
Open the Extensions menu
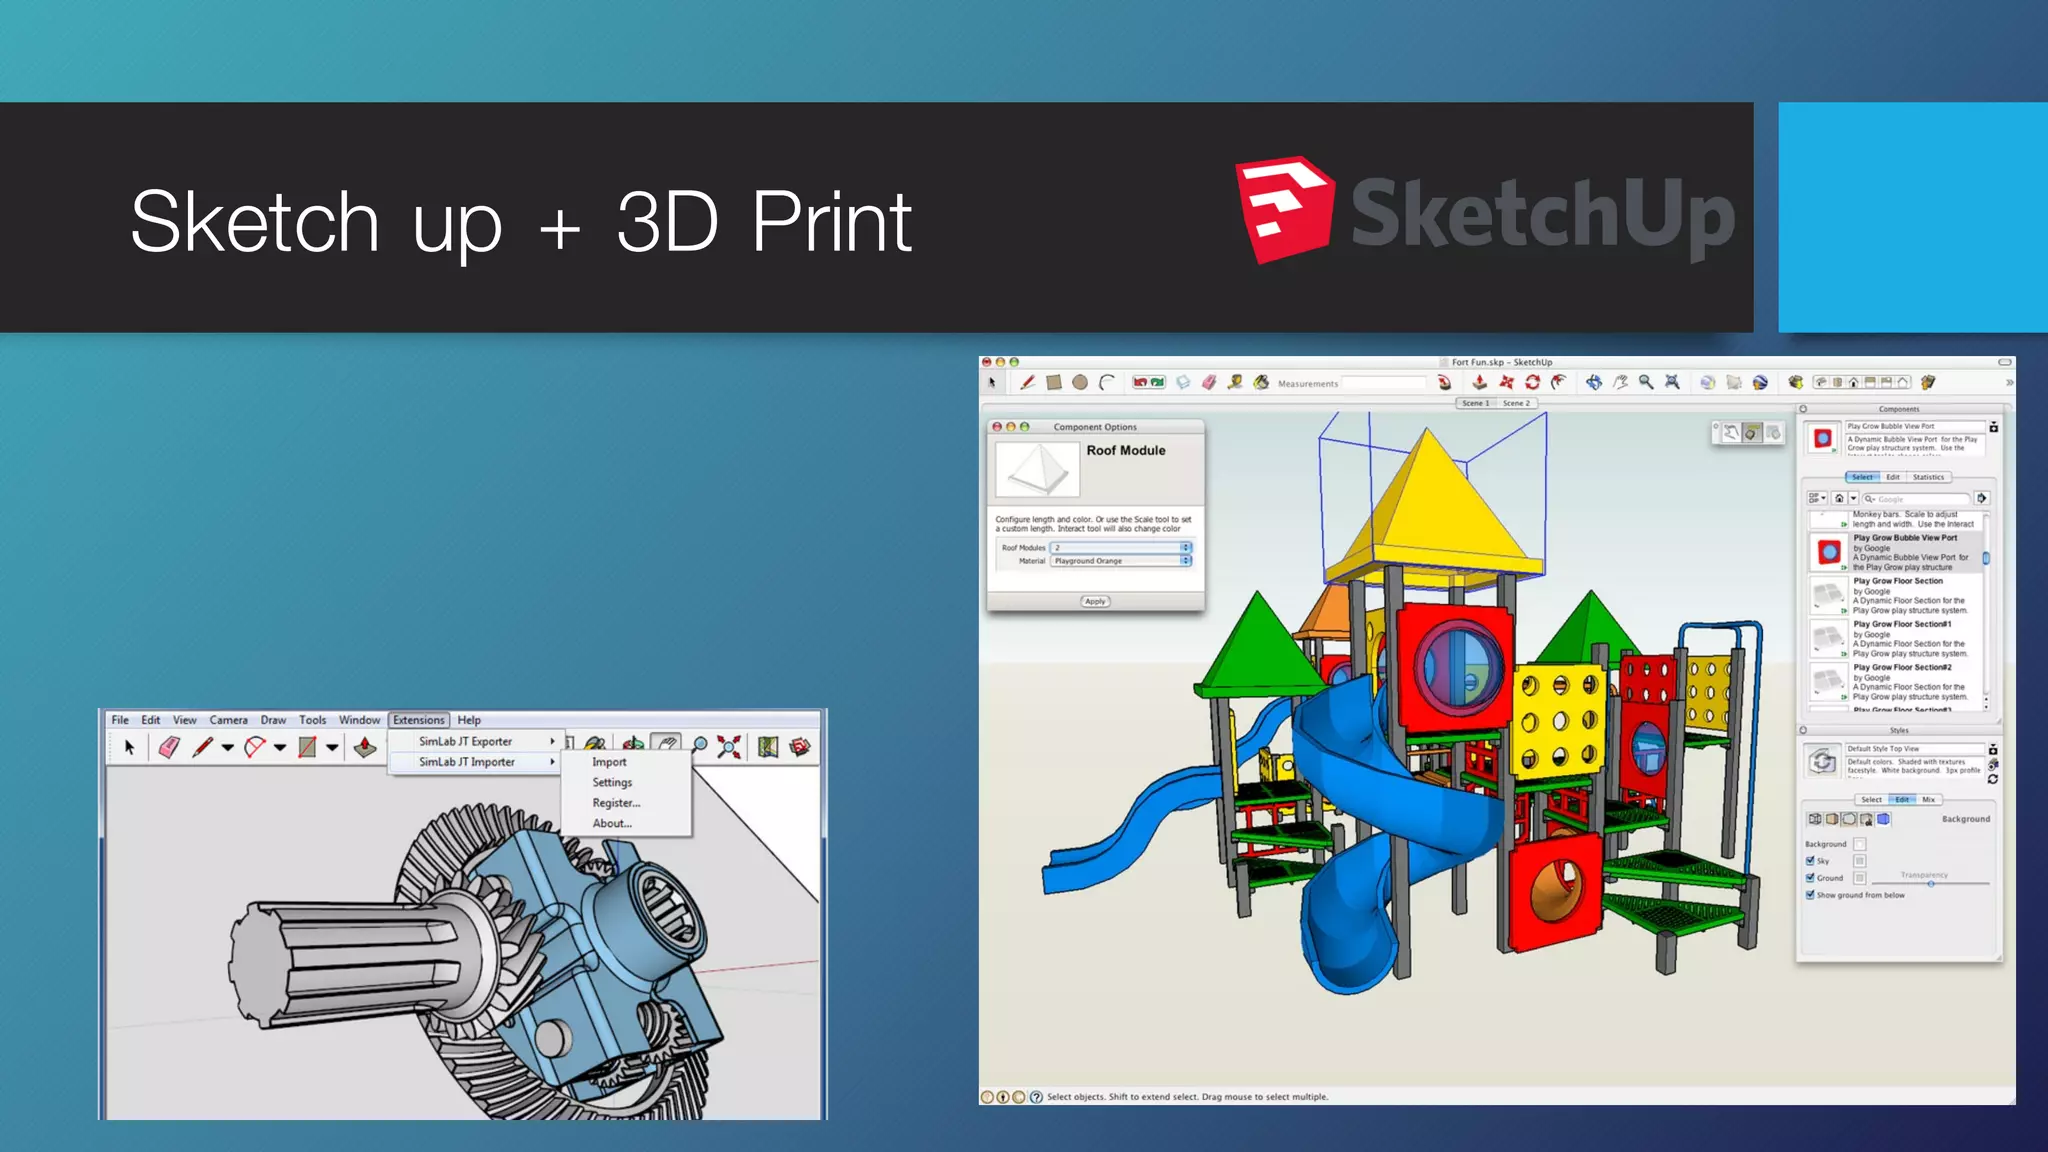pyautogui.click(x=419, y=720)
